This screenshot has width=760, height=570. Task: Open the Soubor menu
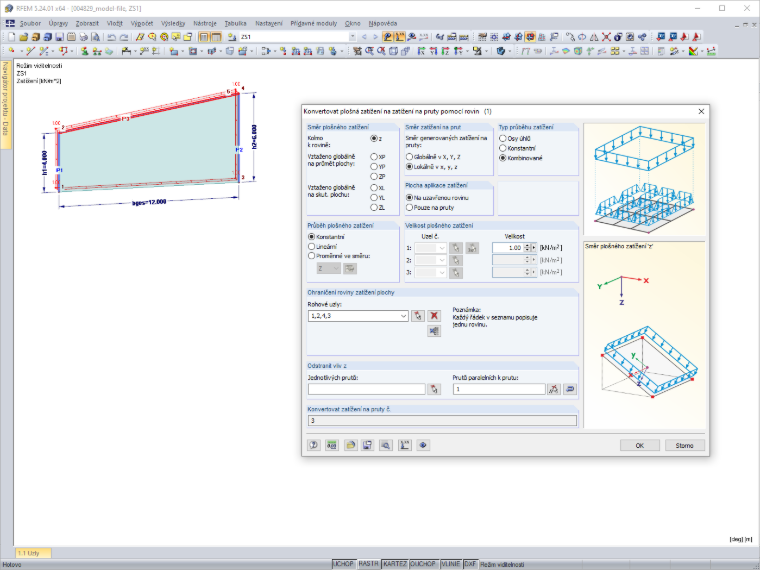click(x=30, y=23)
